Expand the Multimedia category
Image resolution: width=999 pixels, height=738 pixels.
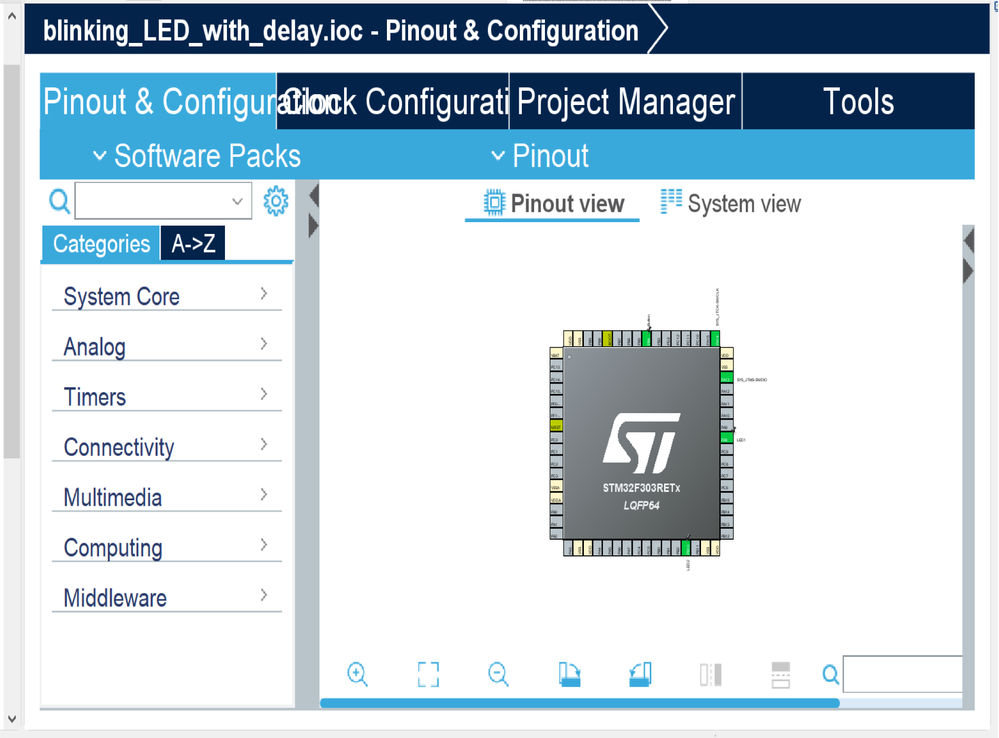coord(166,497)
